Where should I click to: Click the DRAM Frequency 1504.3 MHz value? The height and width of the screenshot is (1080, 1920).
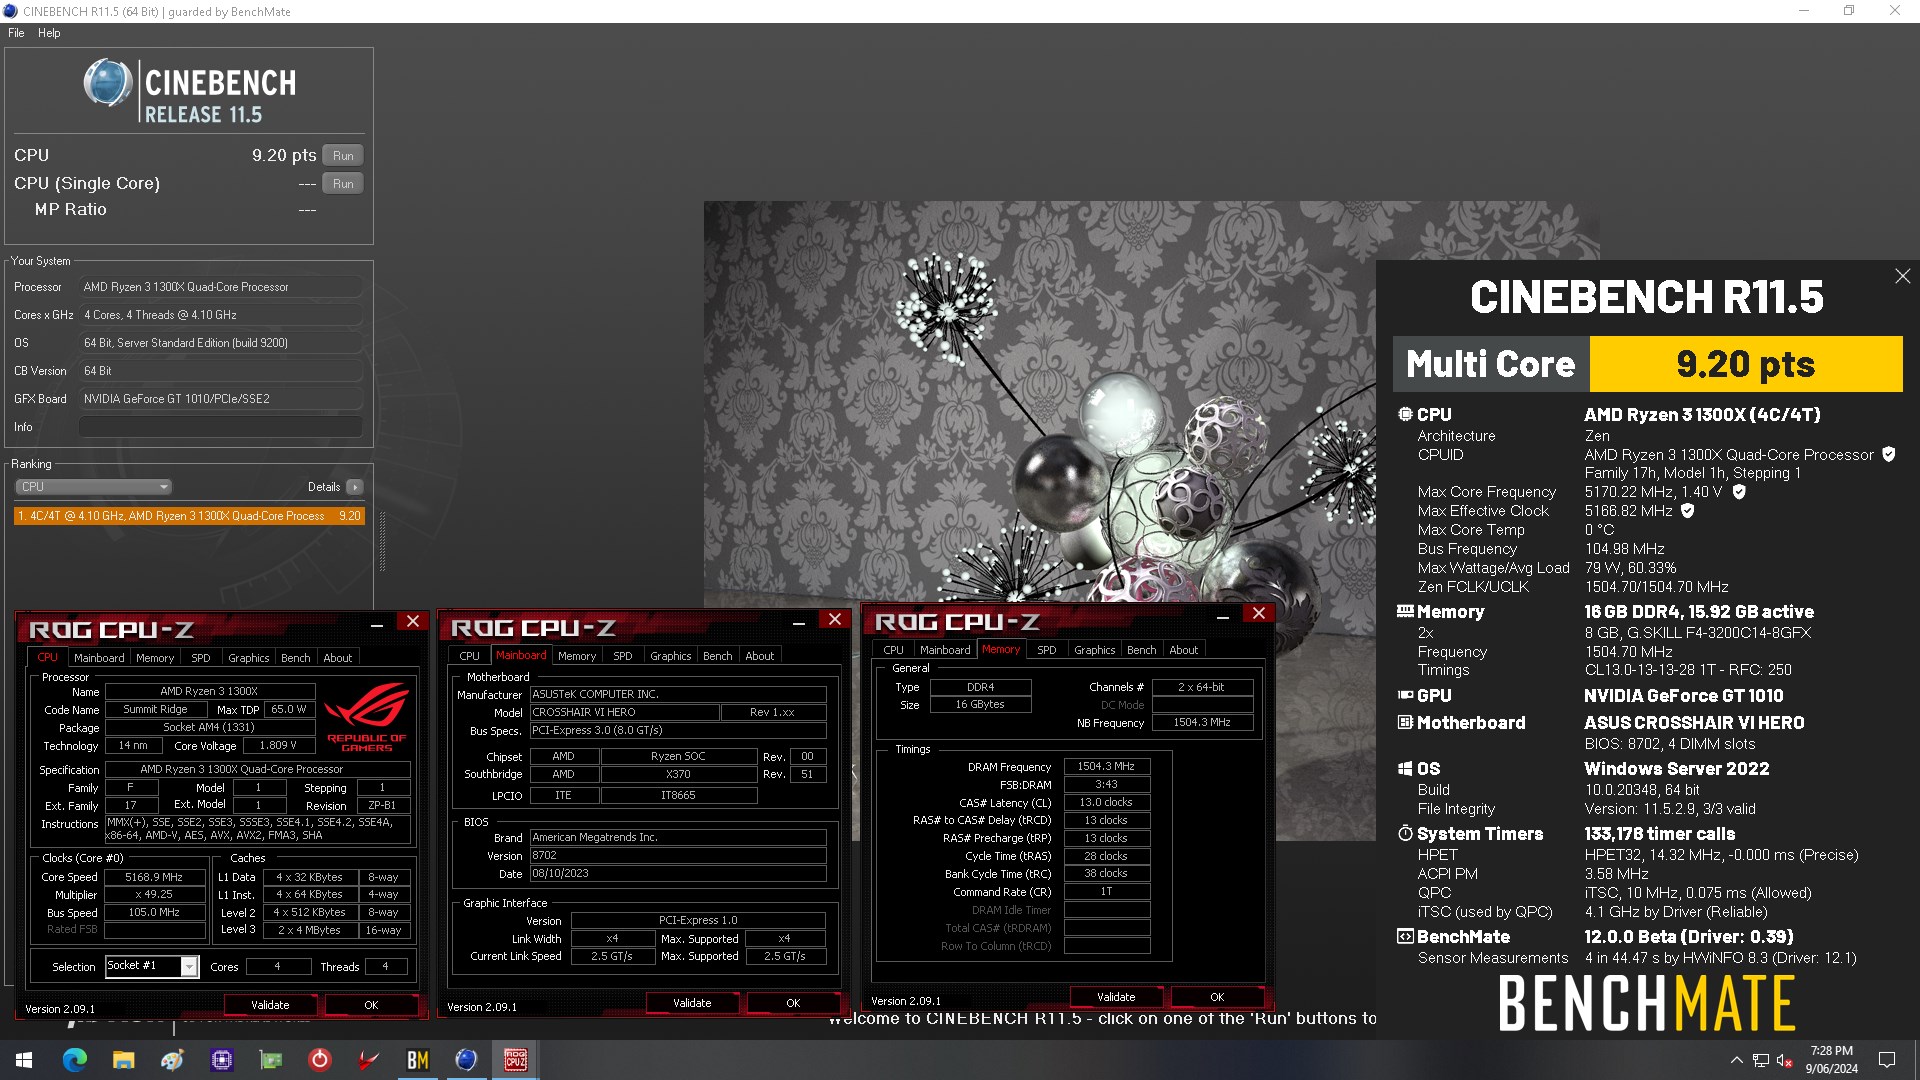[x=1106, y=766]
